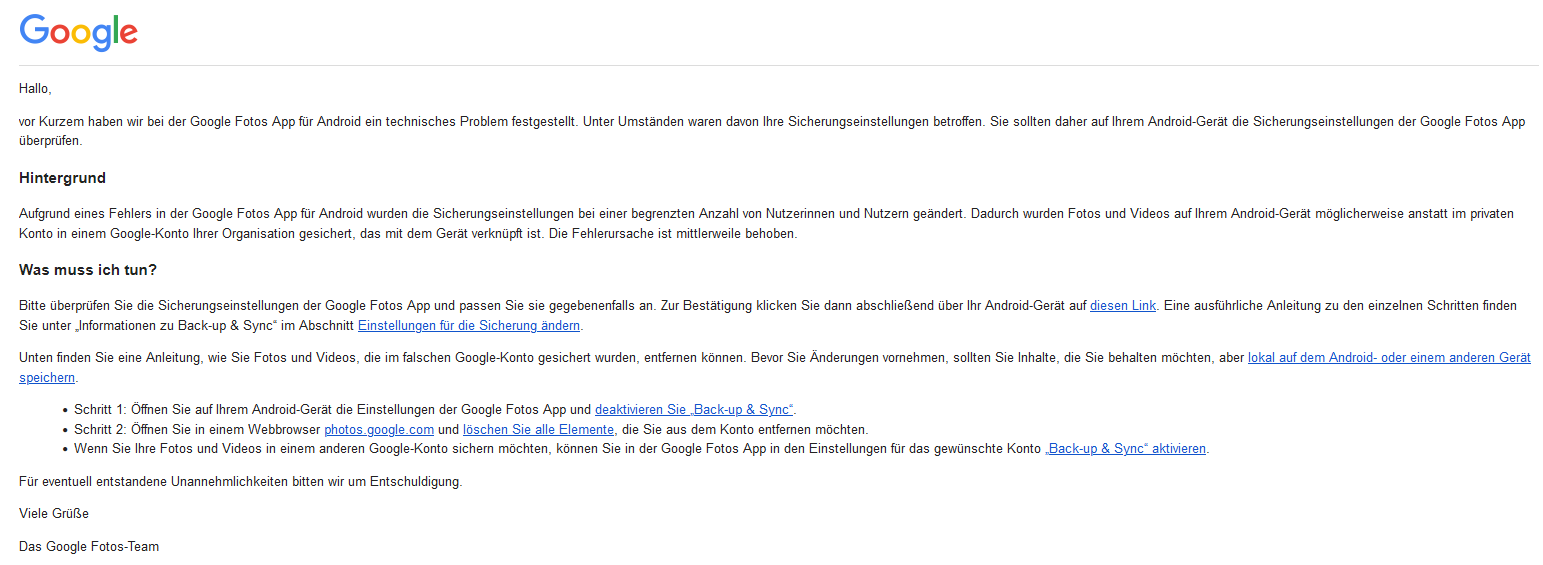This screenshot has width=1543, height=565.
Task: Click the "speichern" link continuation
Action: coord(47,377)
